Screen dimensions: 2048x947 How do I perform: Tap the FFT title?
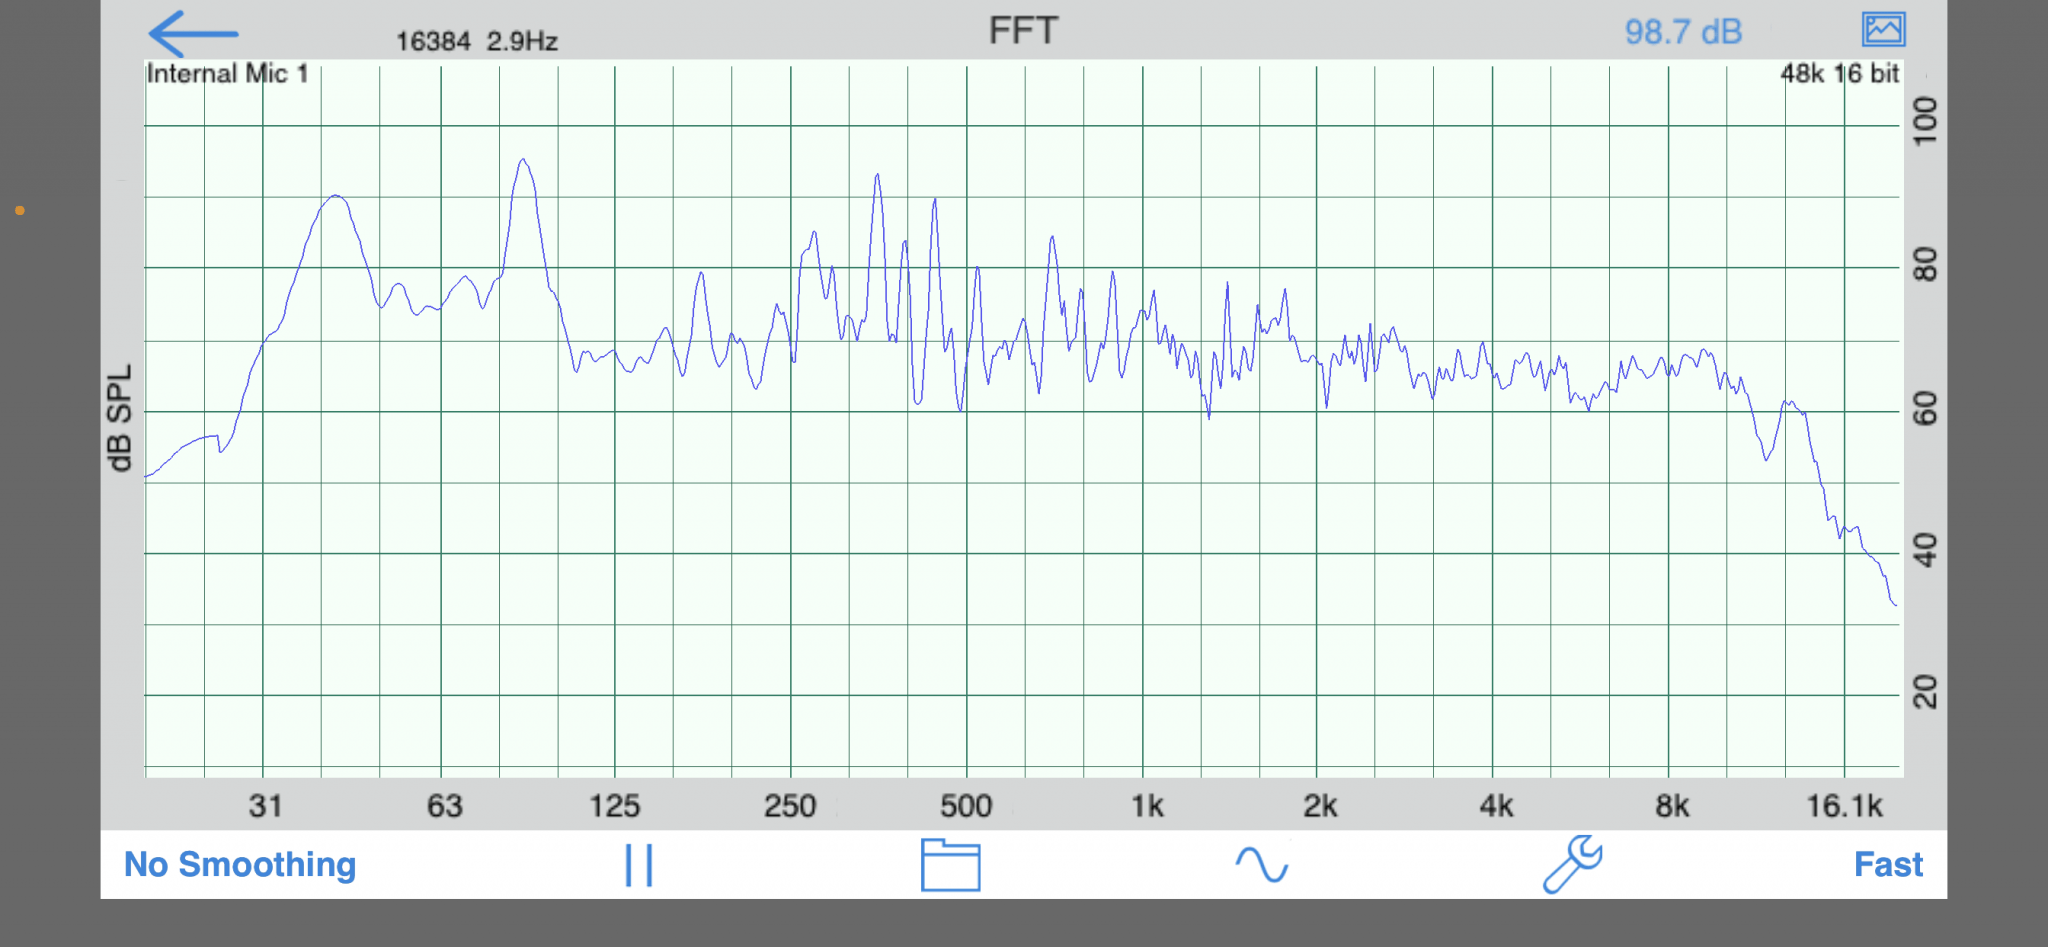[x=1023, y=31]
